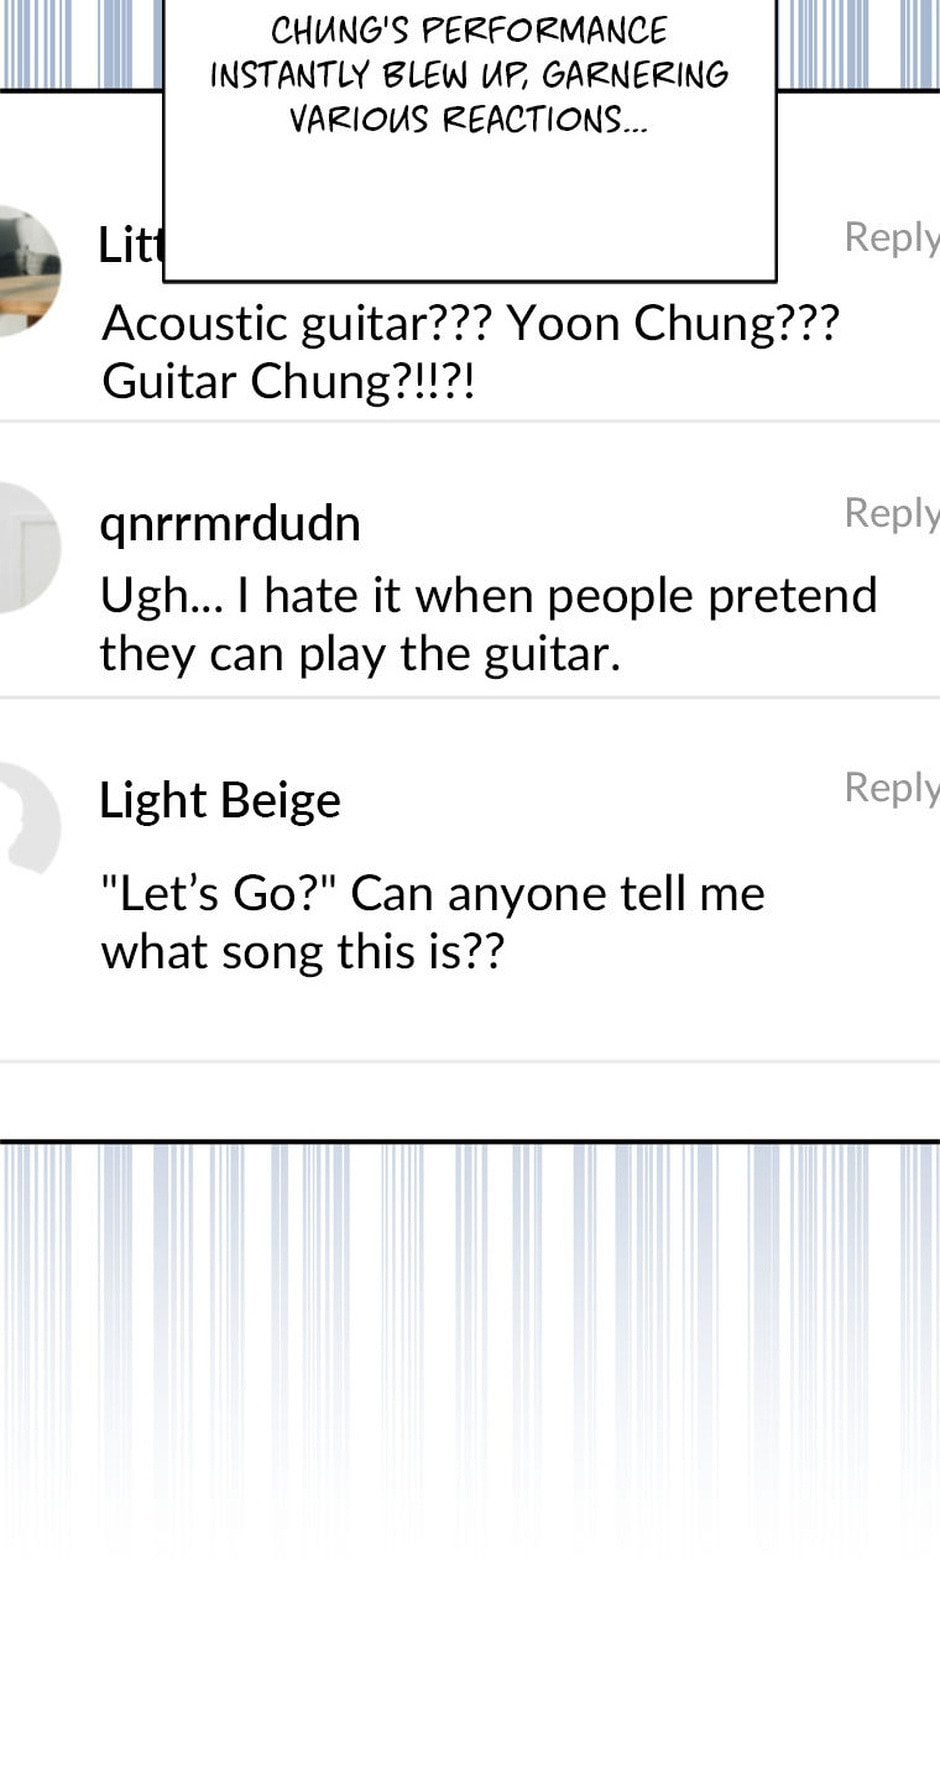Screen dimensions: 940x1771
Task: Open qnrrmrdudn's gray profile avatar
Action: coord(29,547)
